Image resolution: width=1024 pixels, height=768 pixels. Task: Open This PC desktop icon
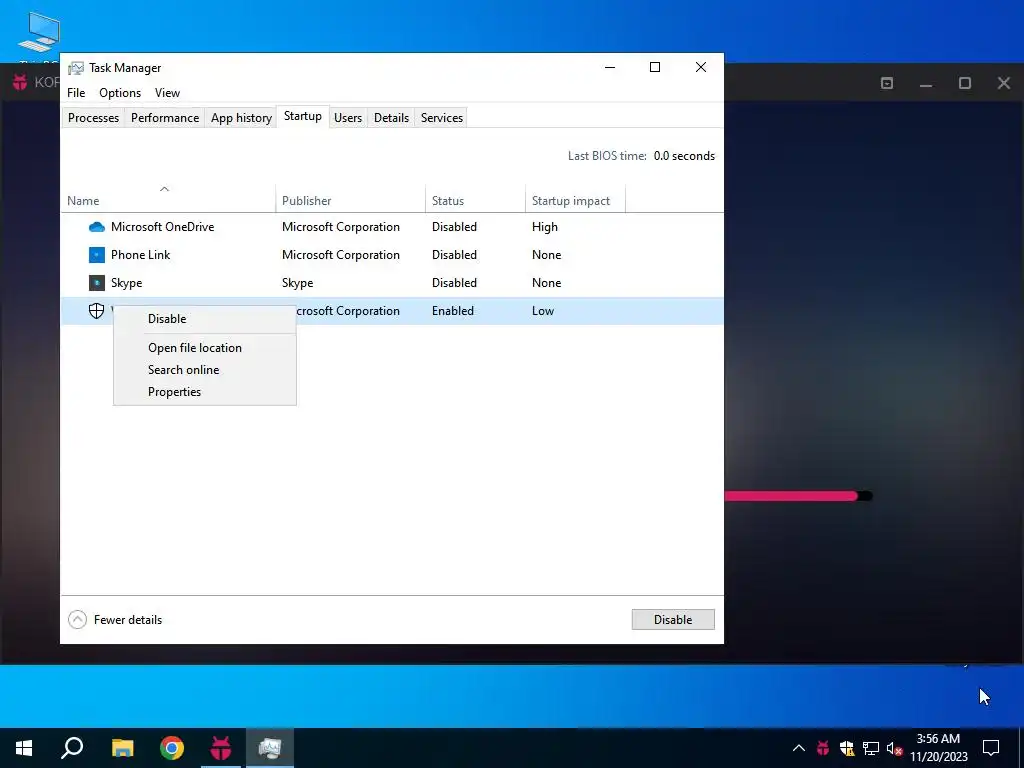(39, 33)
